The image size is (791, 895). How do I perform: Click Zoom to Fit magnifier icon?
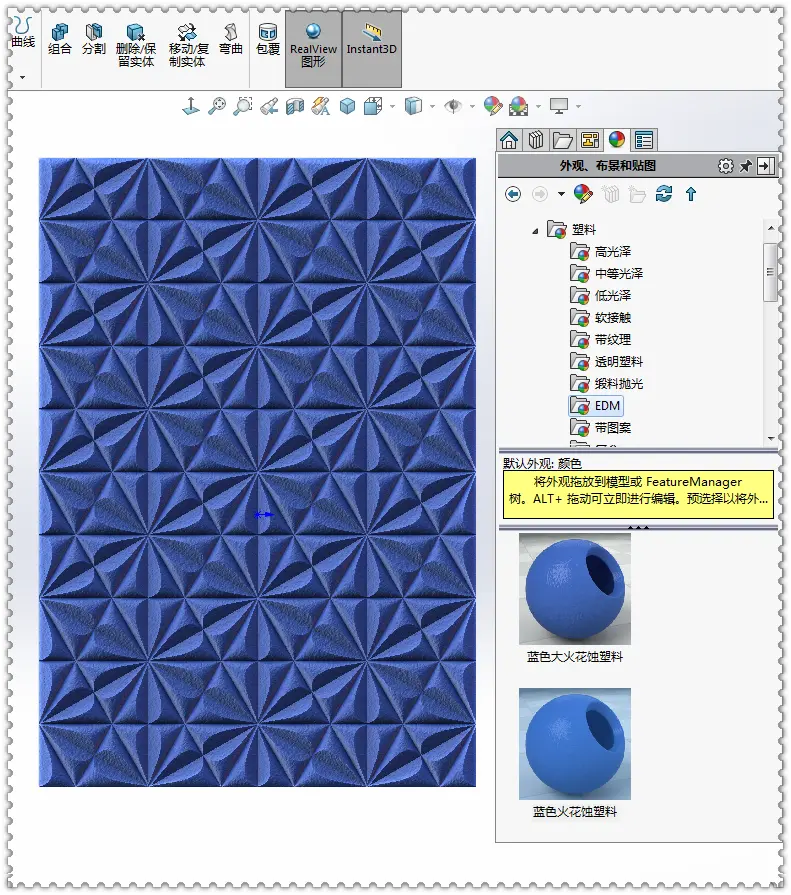click(217, 106)
